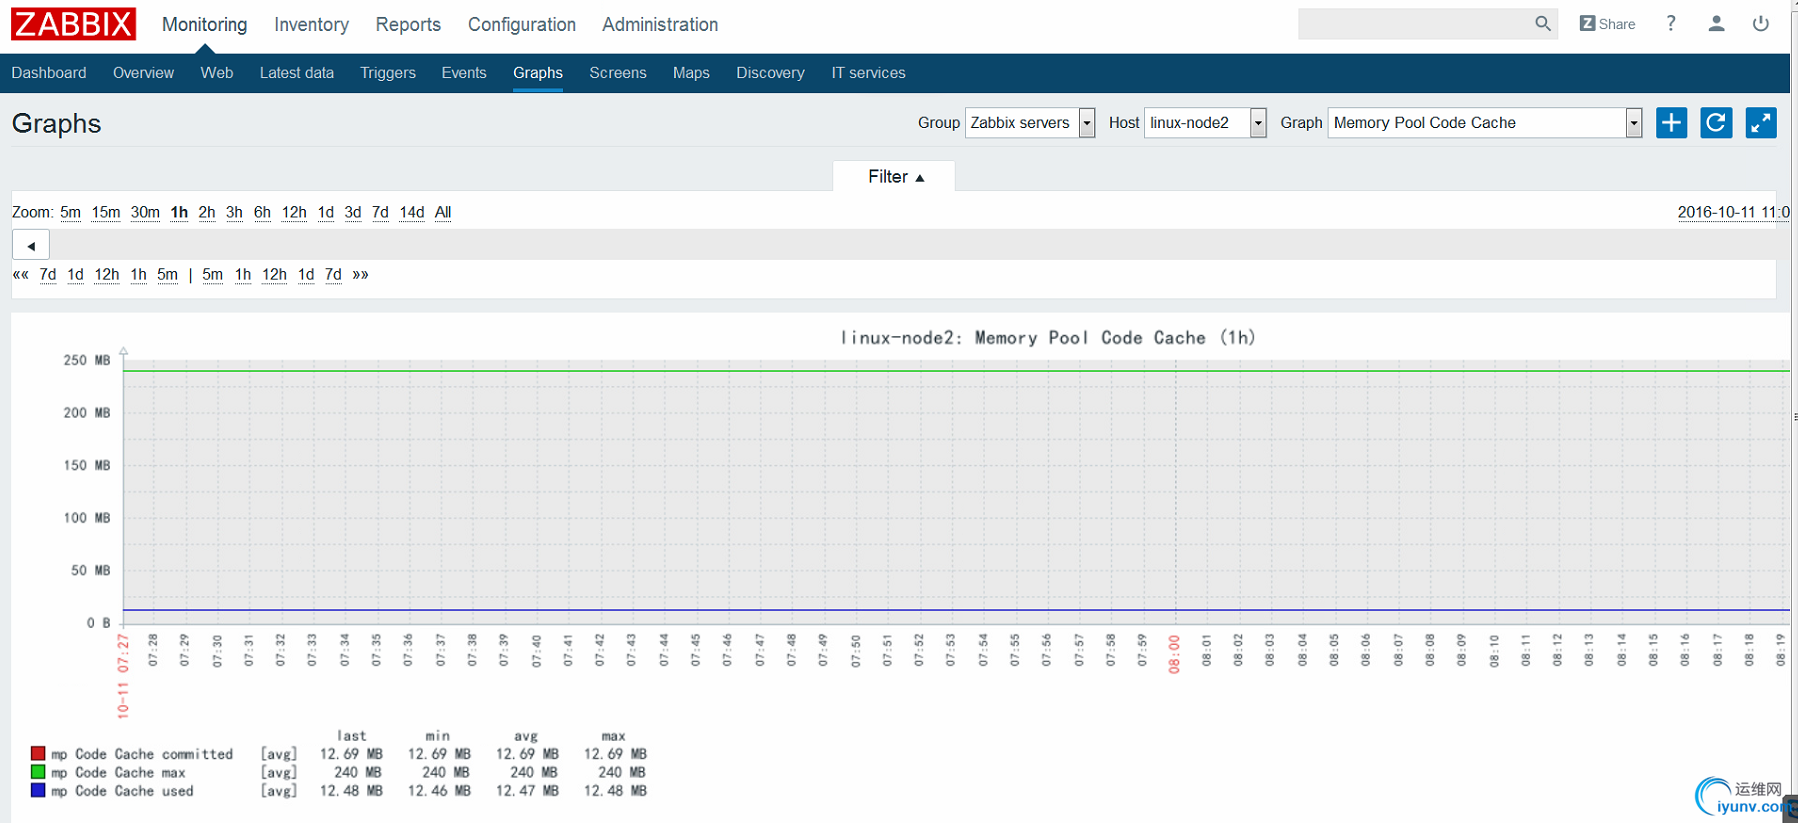1798x823 pixels.
Task: Click the green Code Cache max swatch
Action: pyautogui.click(x=38, y=772)
